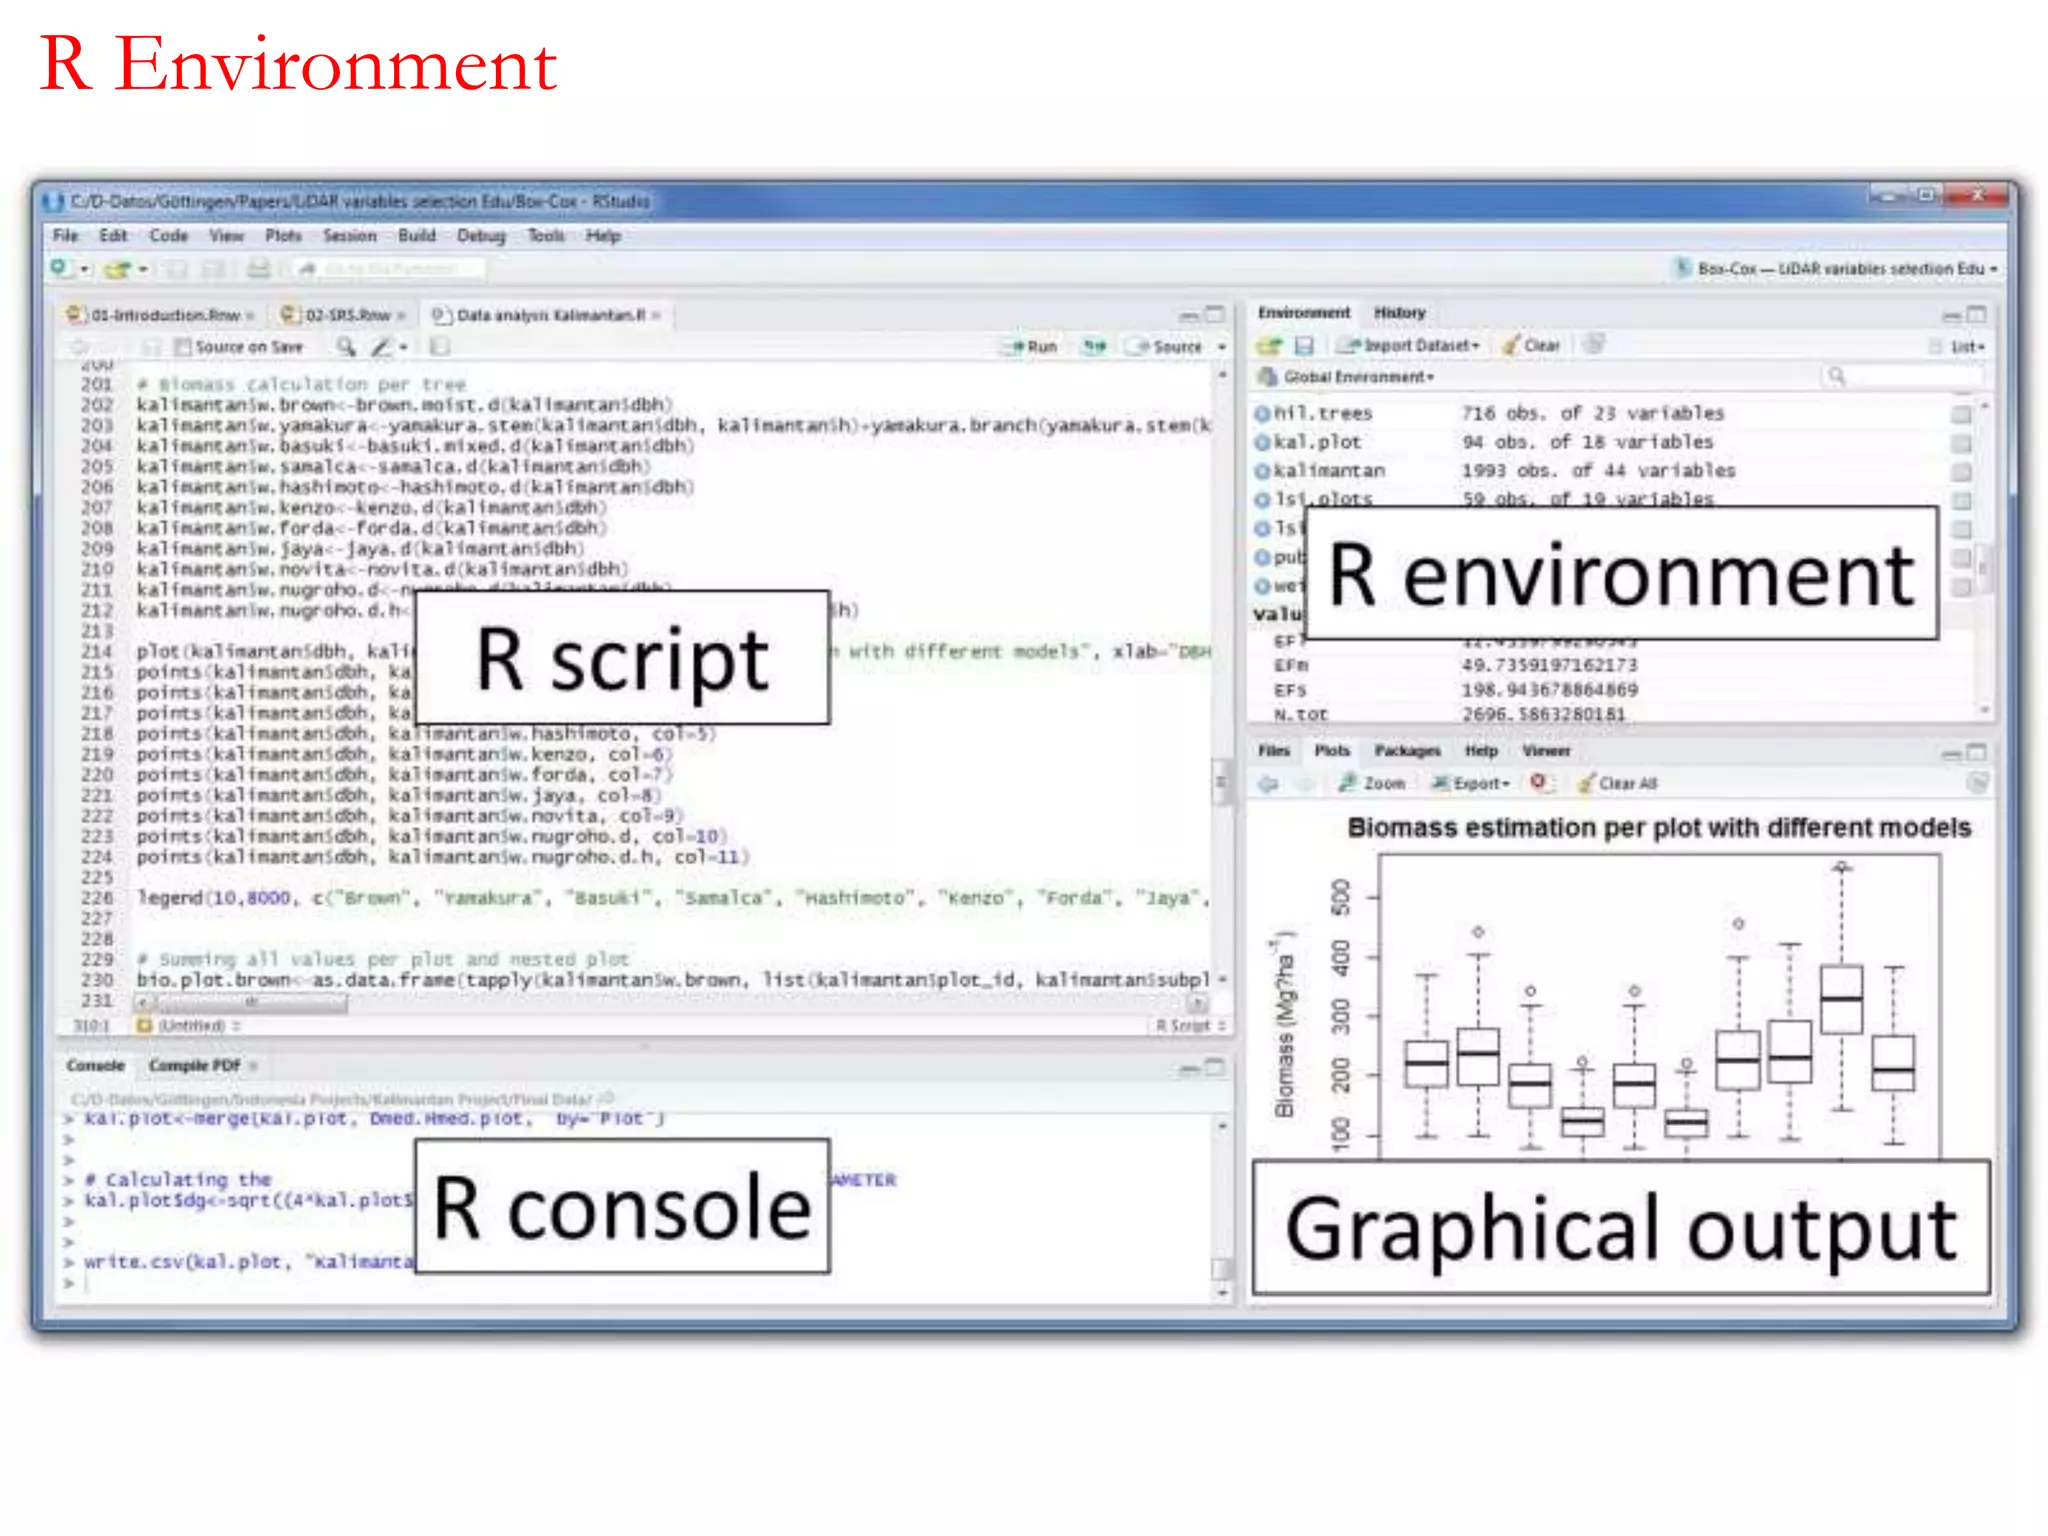Screen dimensions: 2048x1536
Task: Click the Find/Replace magnifier icon in editor toolbar
Action: pos(346,346)
